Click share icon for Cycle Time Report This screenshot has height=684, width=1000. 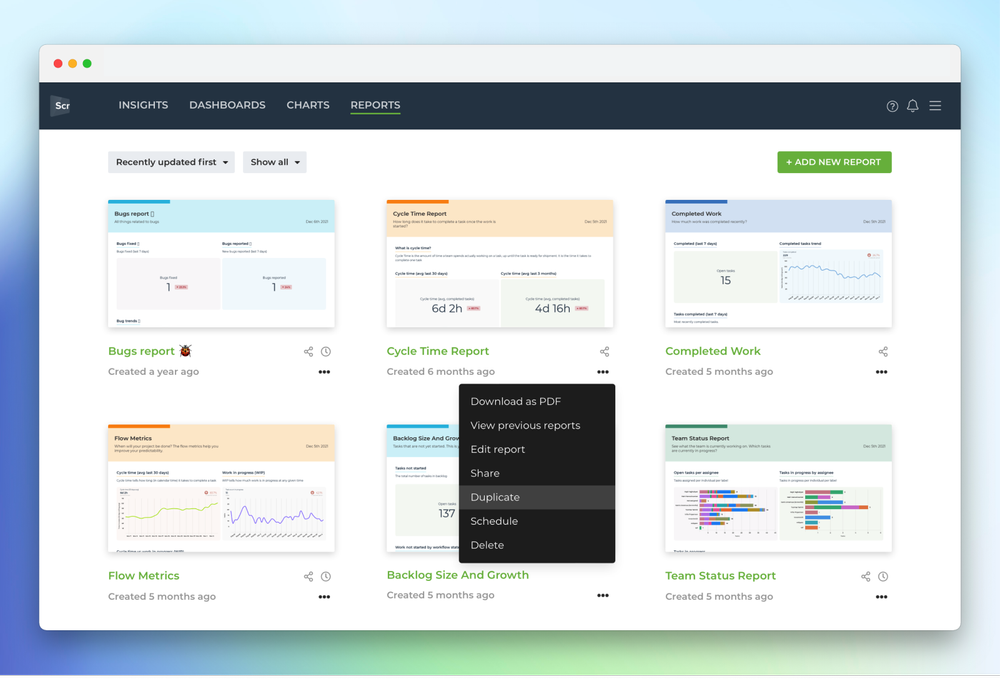605,352
